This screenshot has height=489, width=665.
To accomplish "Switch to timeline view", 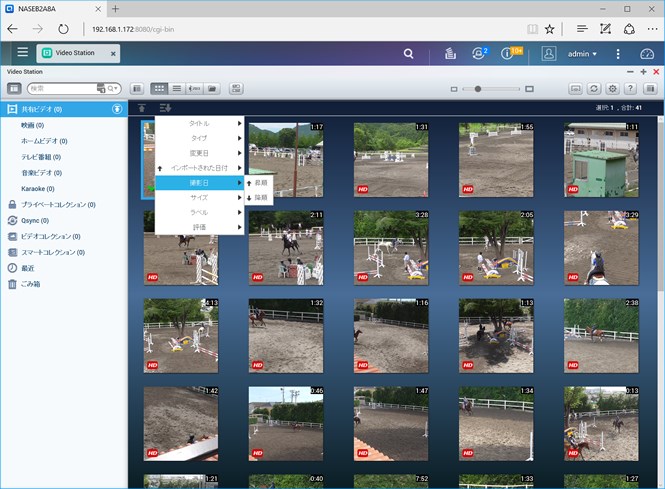I will [x=194, y=89].
